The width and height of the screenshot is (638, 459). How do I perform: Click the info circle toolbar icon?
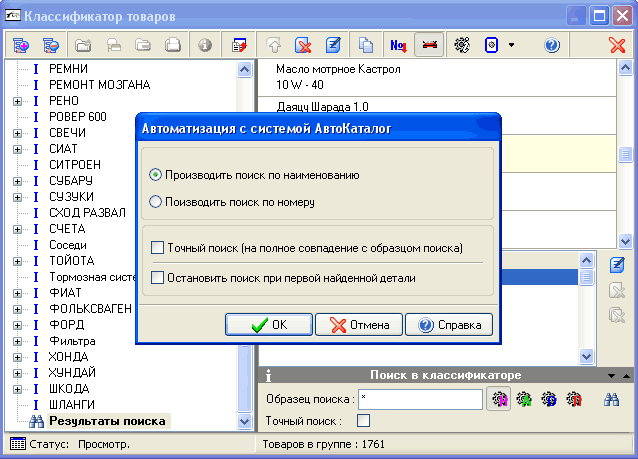point(205,45)
